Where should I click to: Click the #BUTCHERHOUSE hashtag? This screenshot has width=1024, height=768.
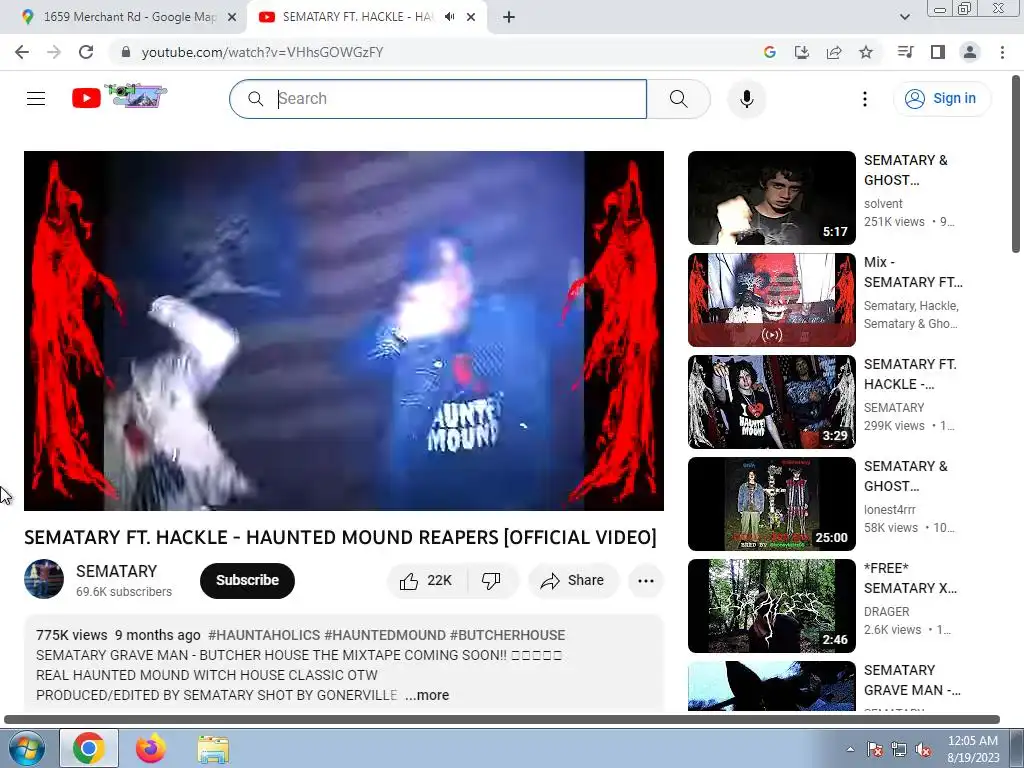click(507, 635)
